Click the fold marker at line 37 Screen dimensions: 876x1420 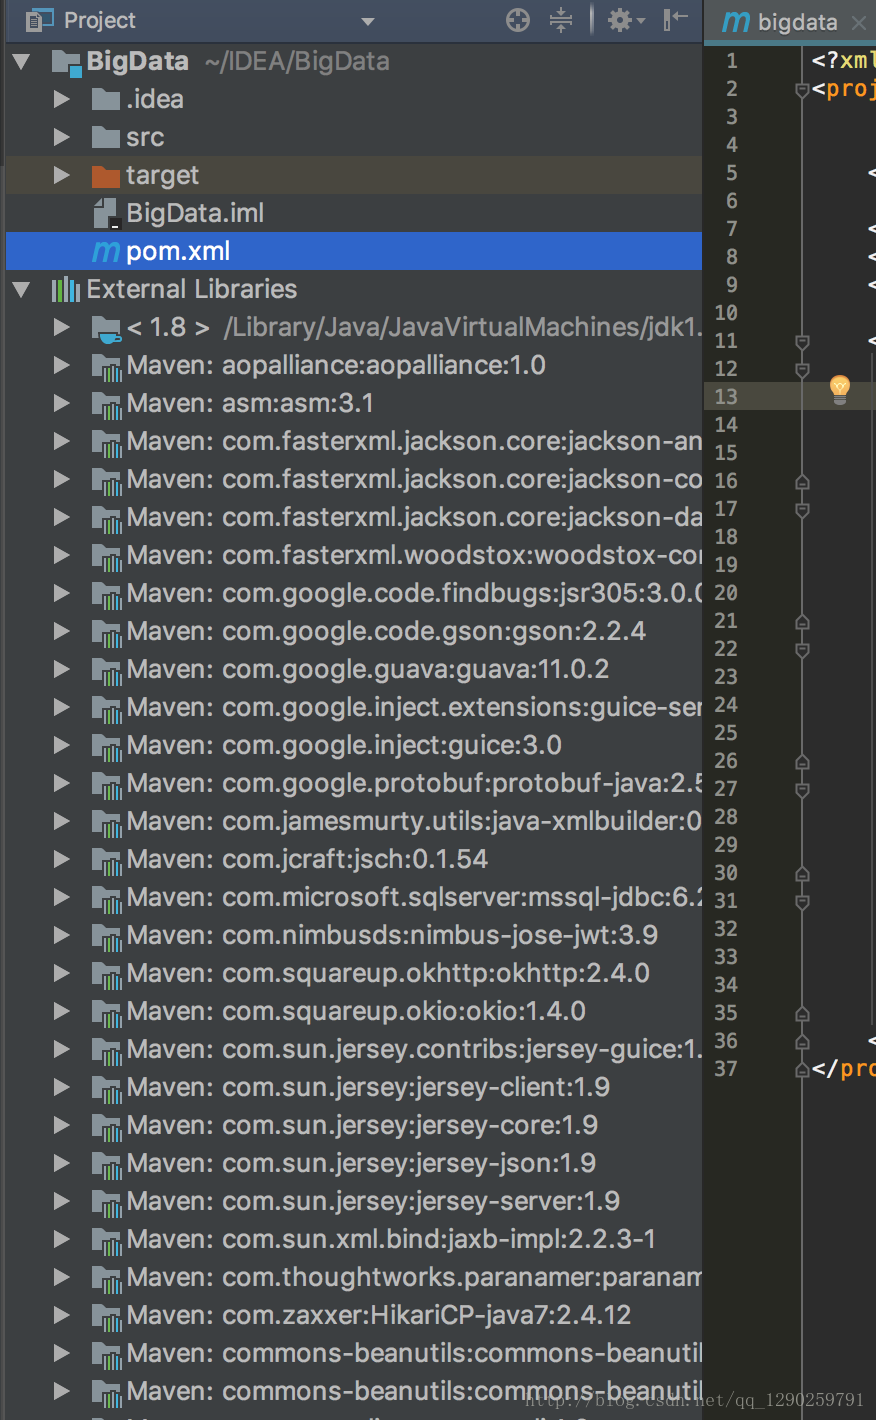coord(802,1070)
